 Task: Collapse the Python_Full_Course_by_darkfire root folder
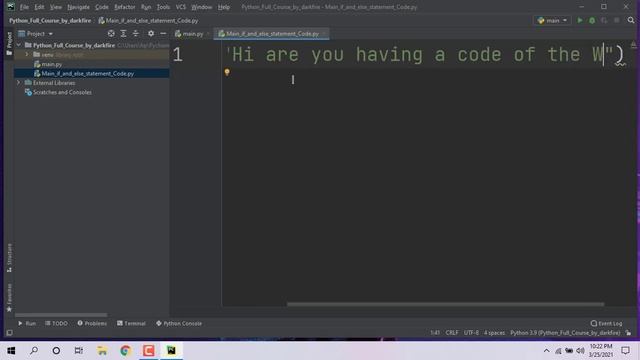pyautogui.click(x=19, y=45)
